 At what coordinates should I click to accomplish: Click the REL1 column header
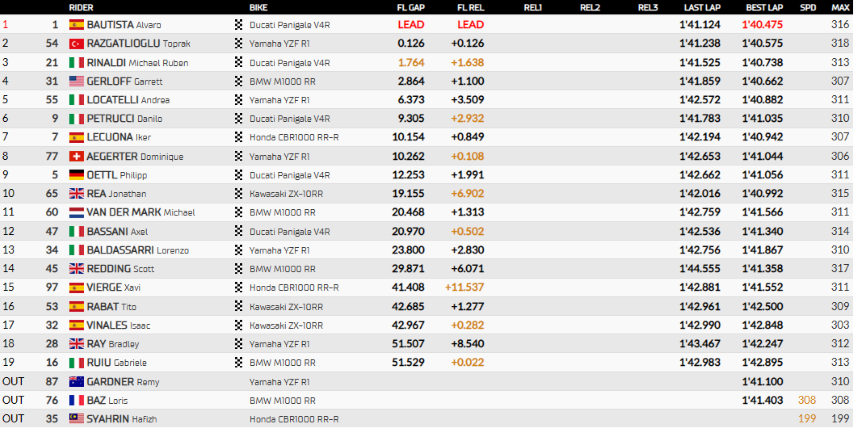point(533,8)
